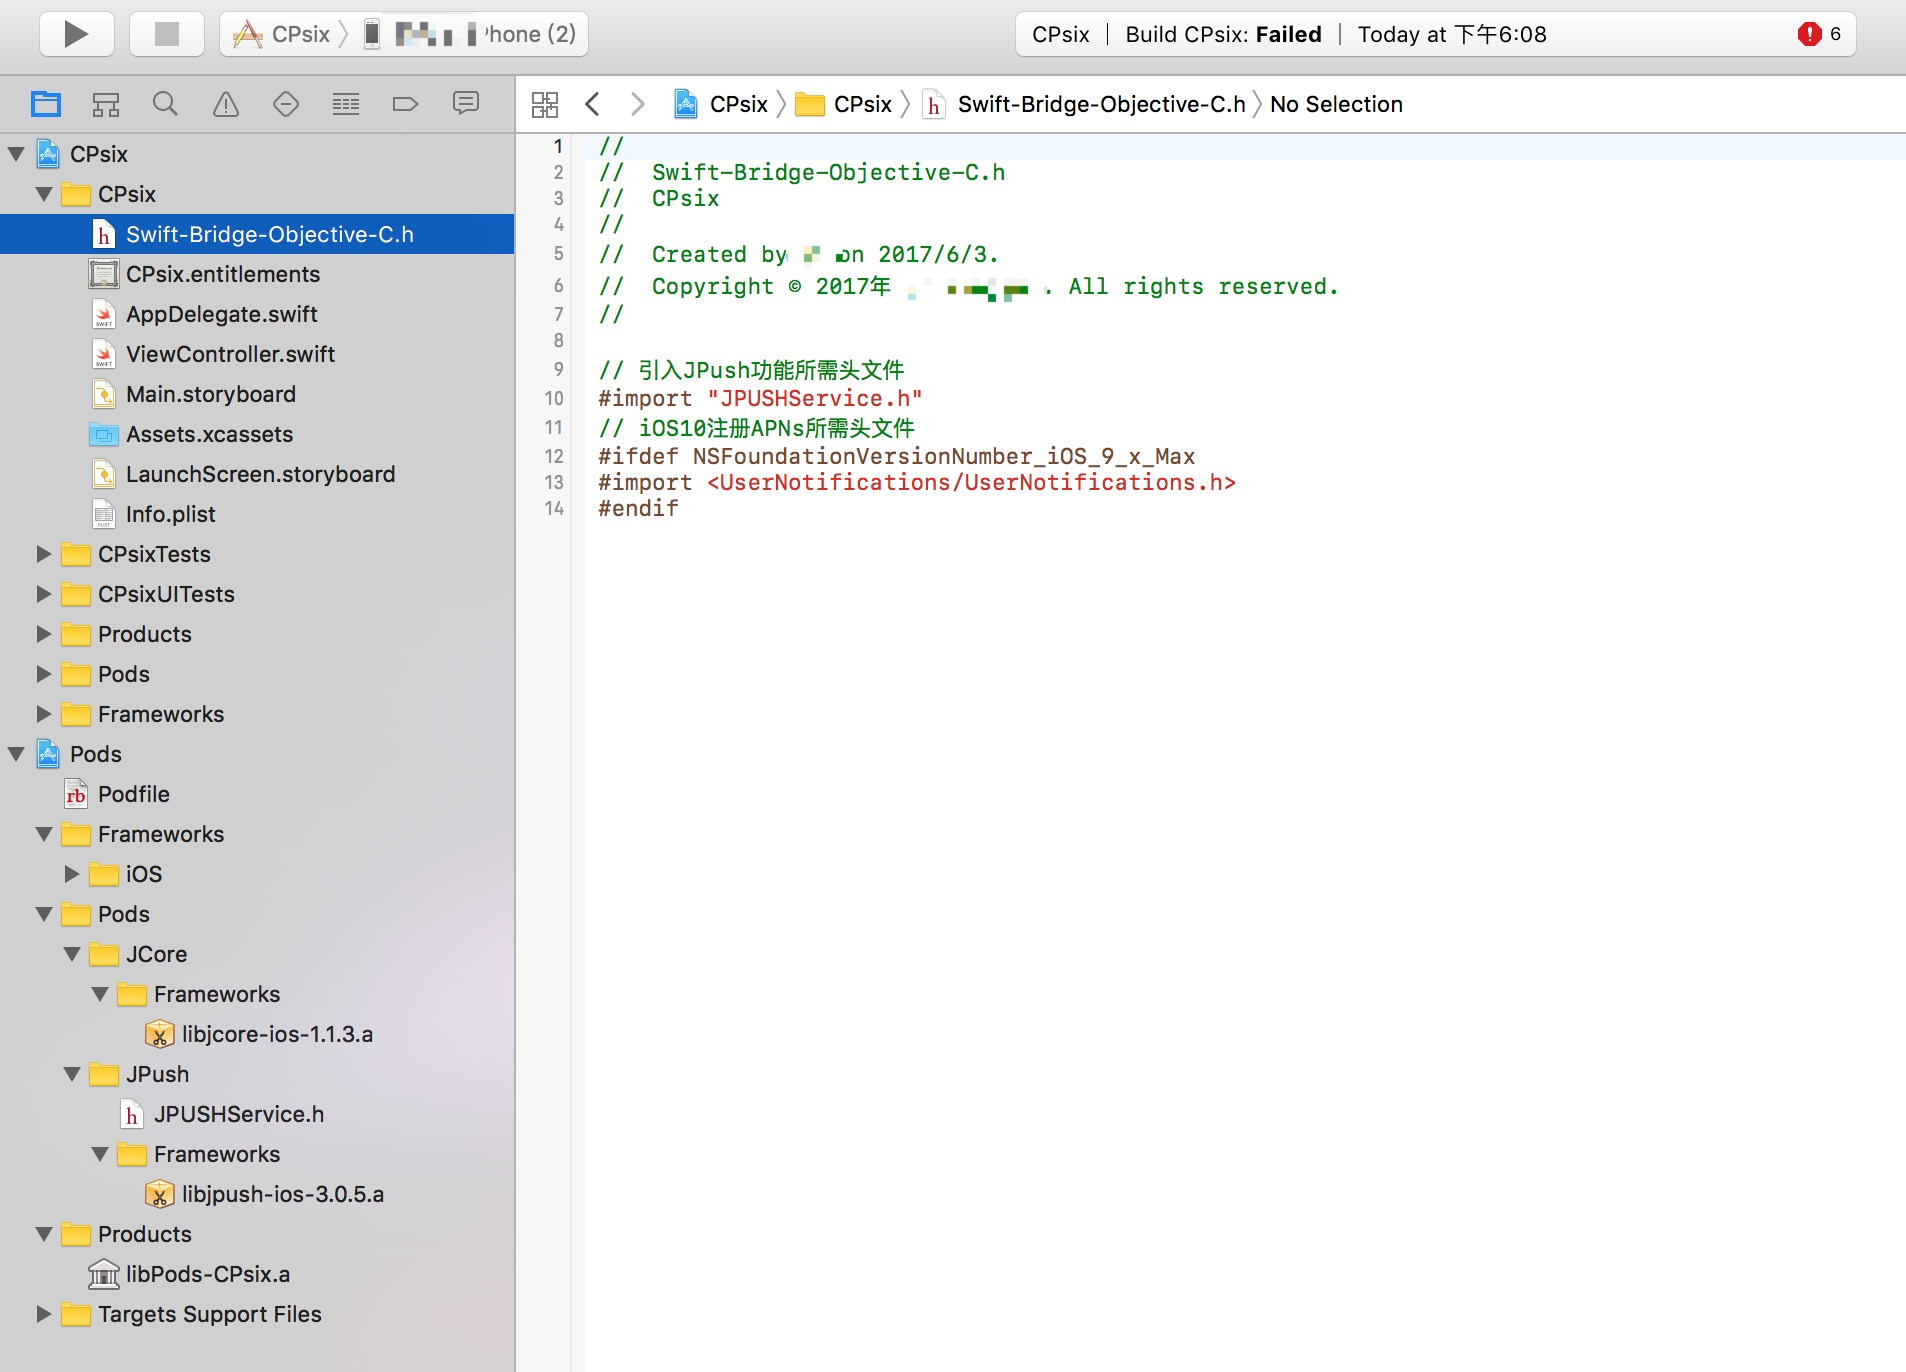Show the Report navigator
The image size is (1906, 1372).
coord(466,104)
